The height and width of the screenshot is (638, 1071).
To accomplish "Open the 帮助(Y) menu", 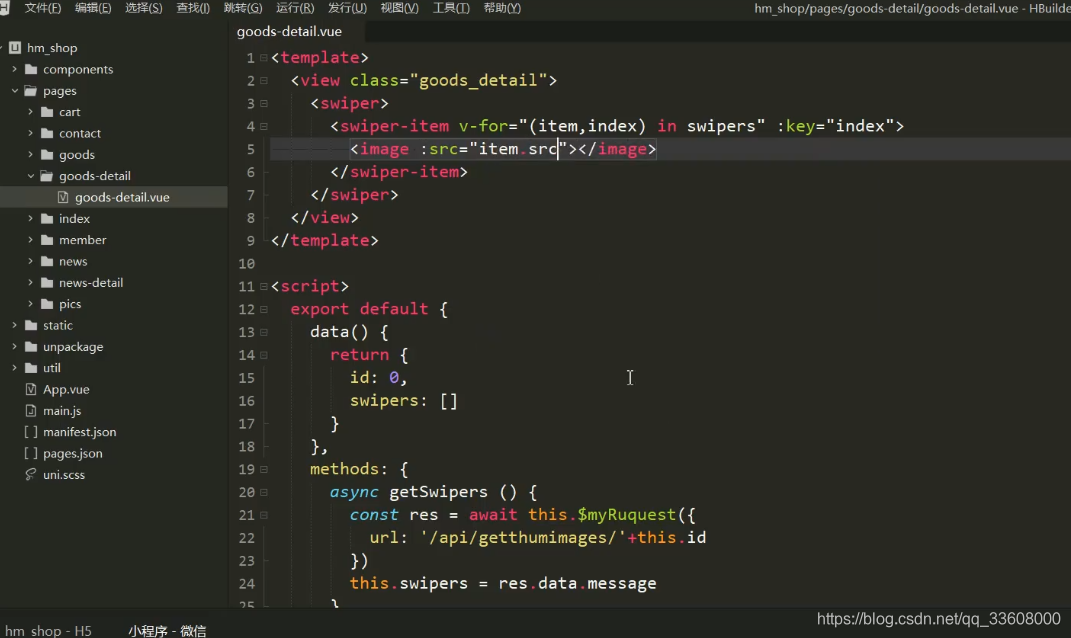I will (502, 8).
